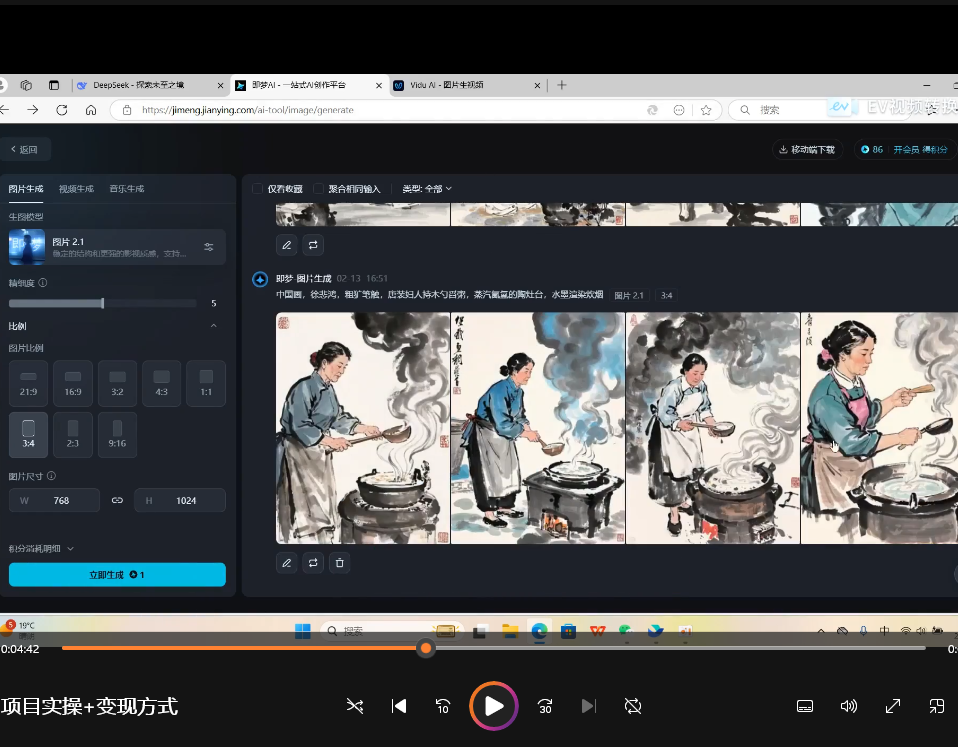Image resolution: width=958 pixels, height=747 pixels.
Task: Click the edit pencil under lower image set
Action: (287, 563)
